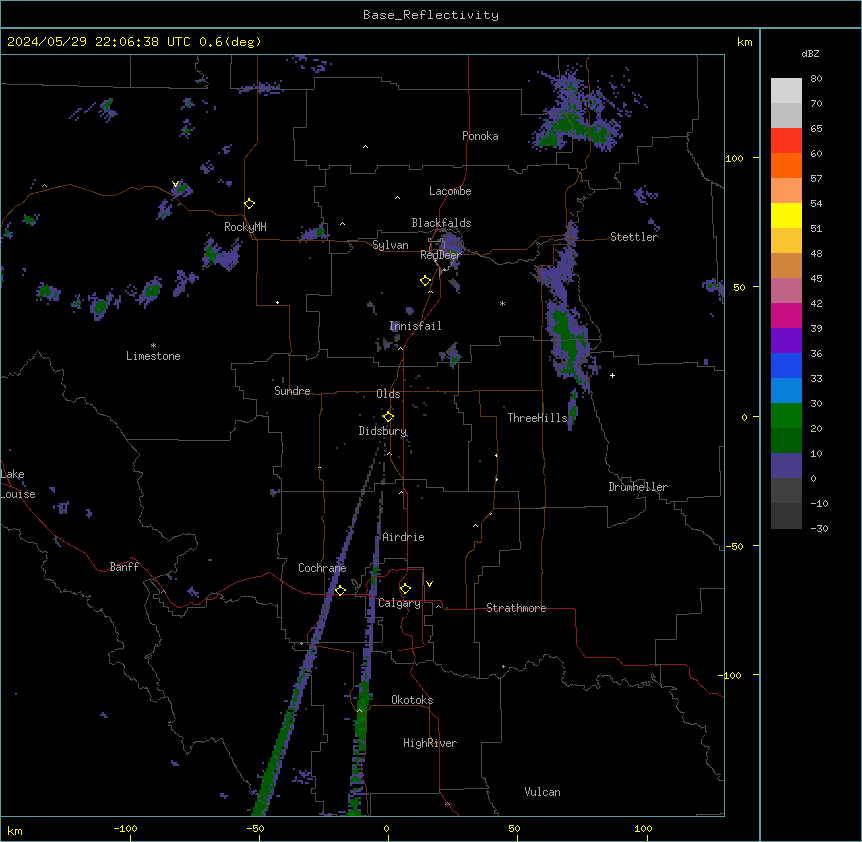Select the Sundre label on the map
Viewport: 862px width, 842px height.
[292, 391]
